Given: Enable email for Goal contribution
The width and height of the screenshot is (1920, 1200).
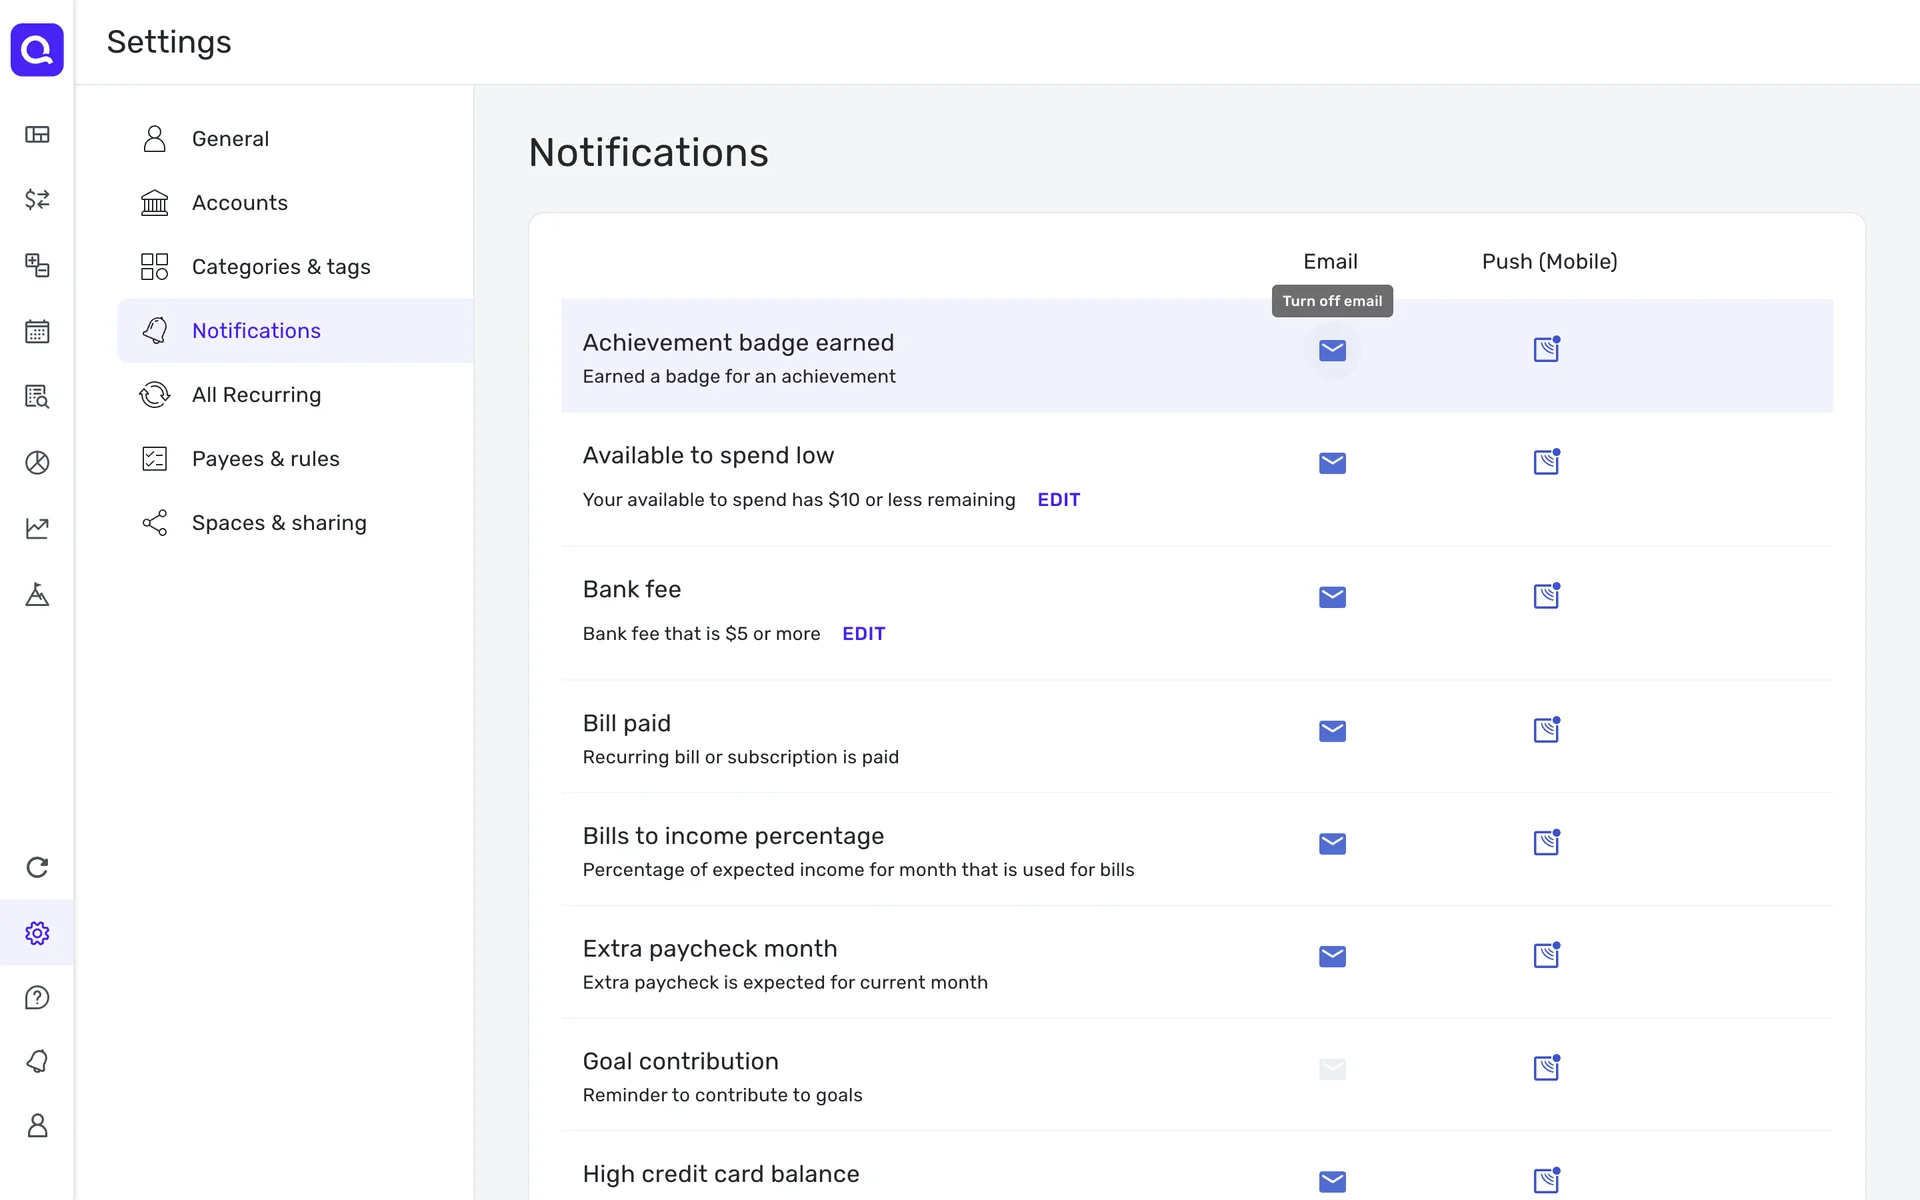Looking at the screenshot, I should tap(1332, 1069).
